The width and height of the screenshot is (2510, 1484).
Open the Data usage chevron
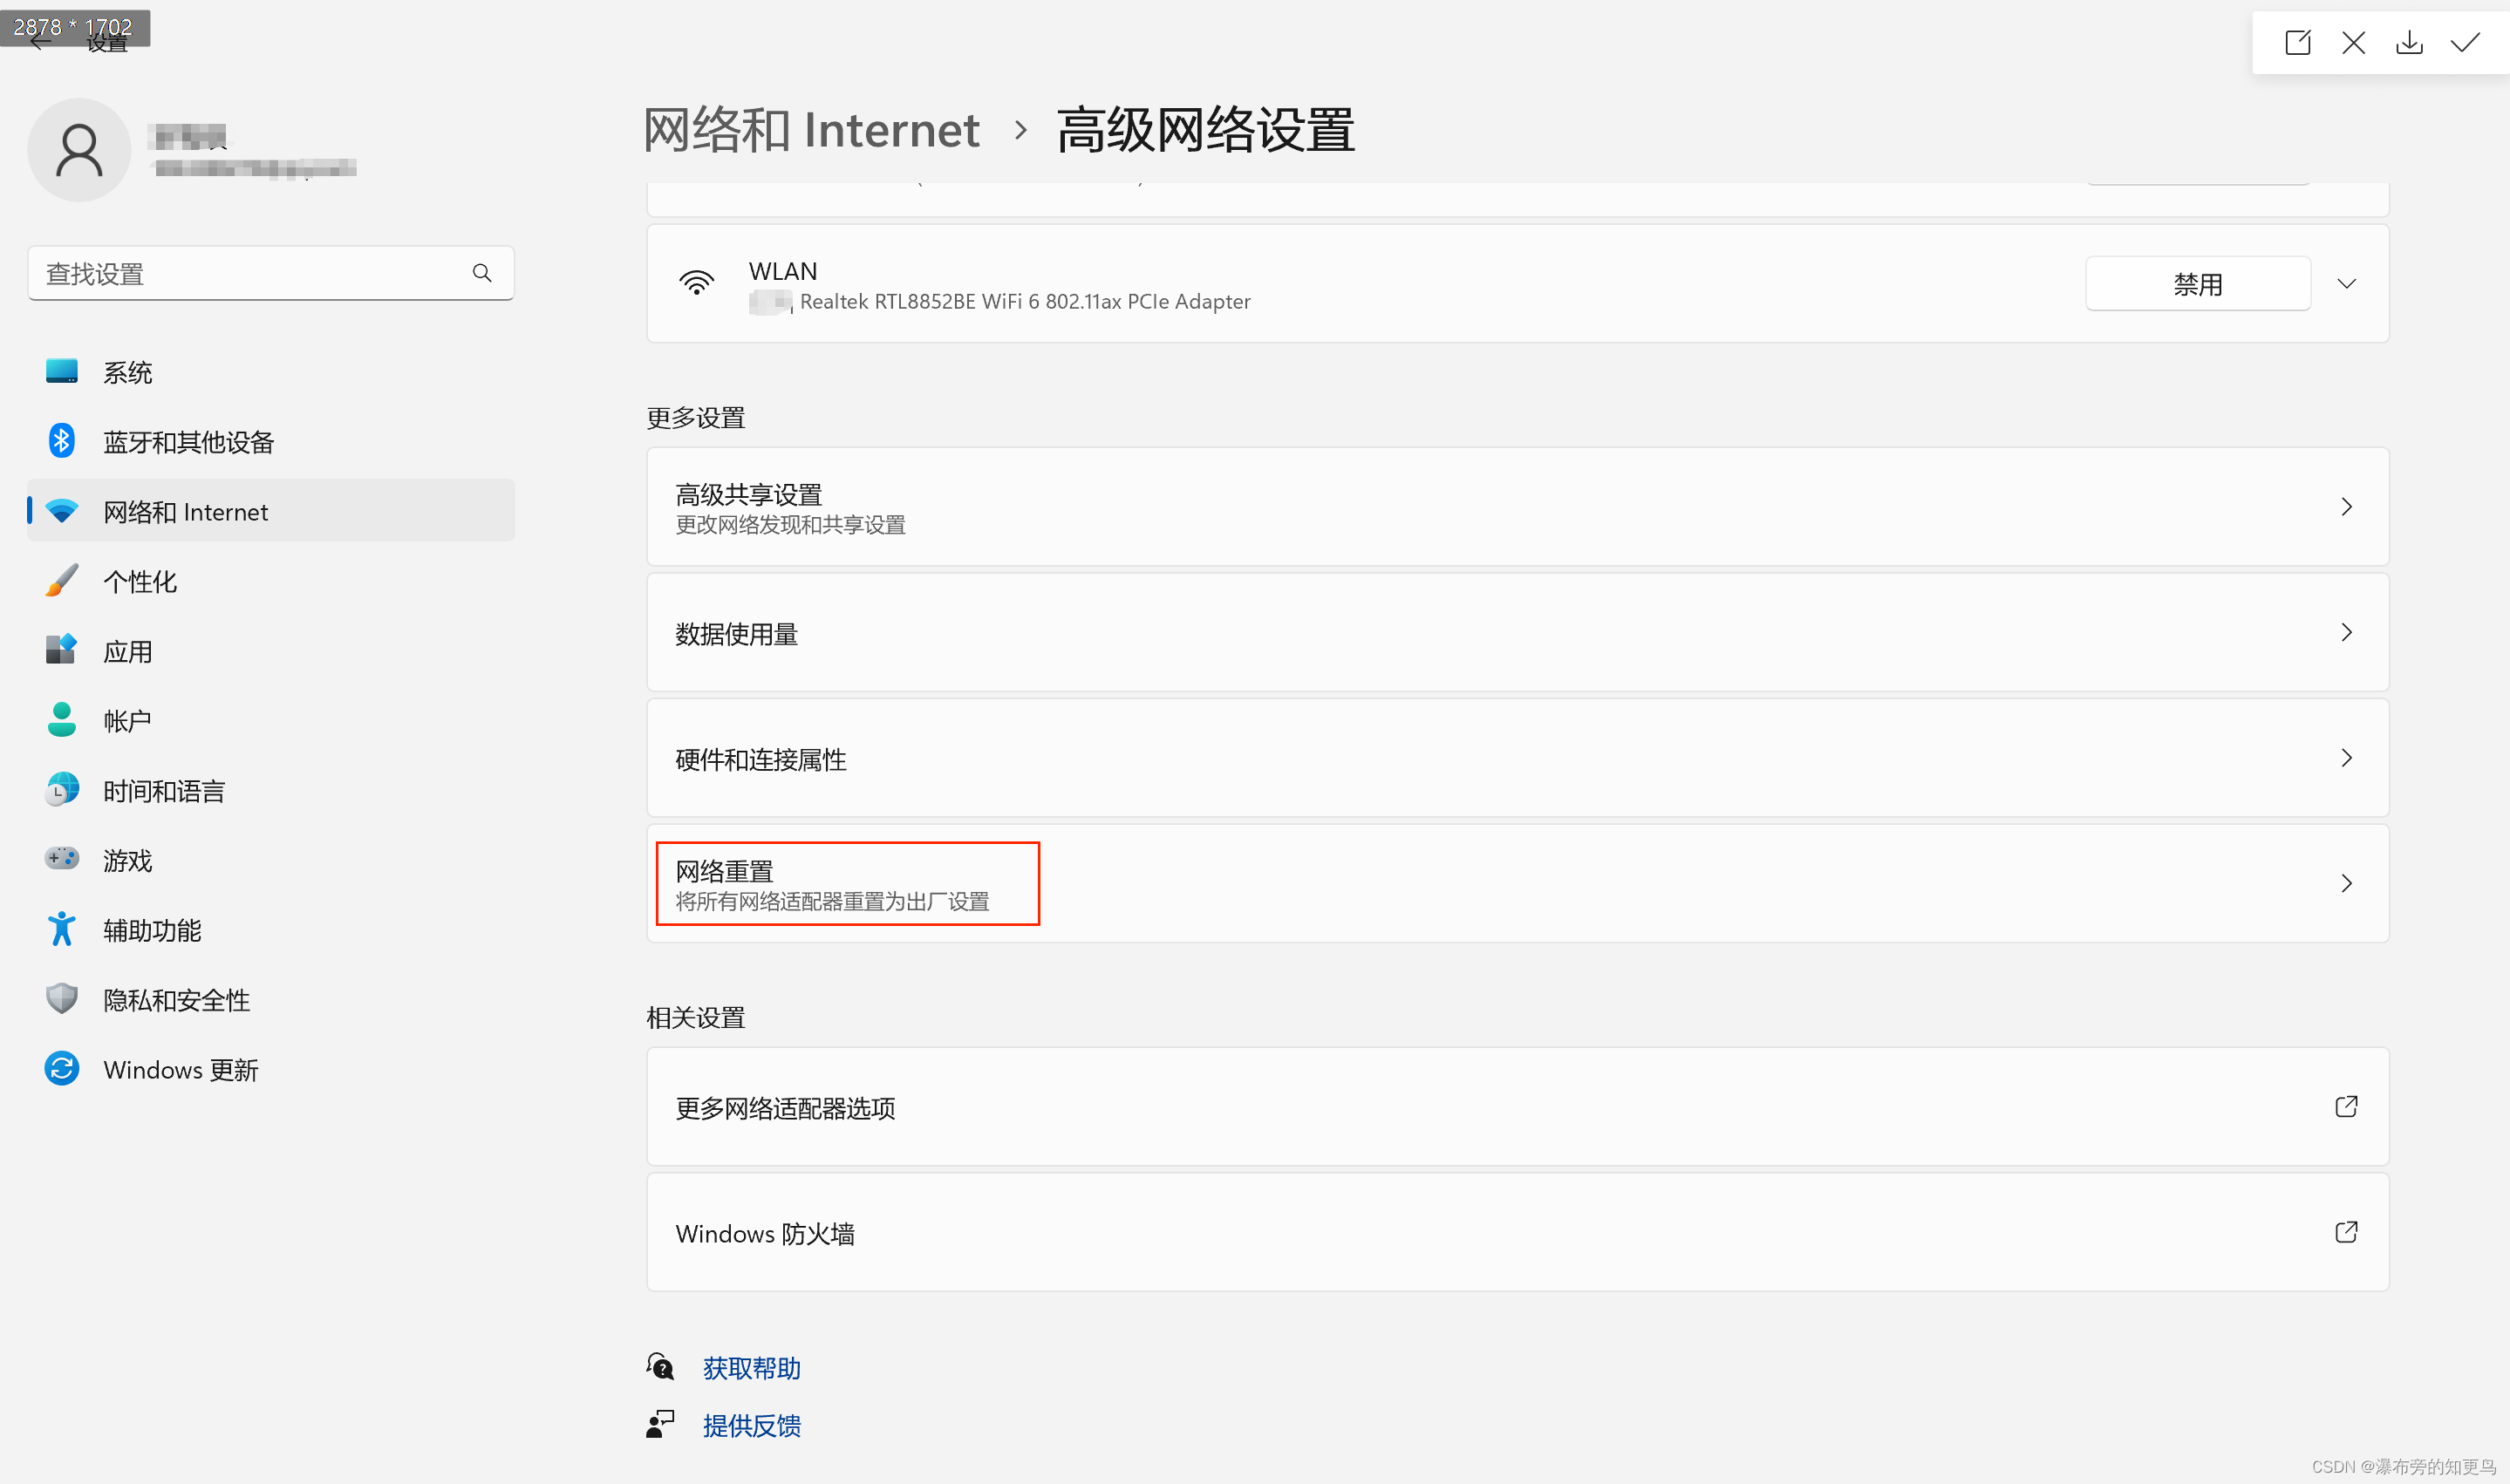point(2346,632)
